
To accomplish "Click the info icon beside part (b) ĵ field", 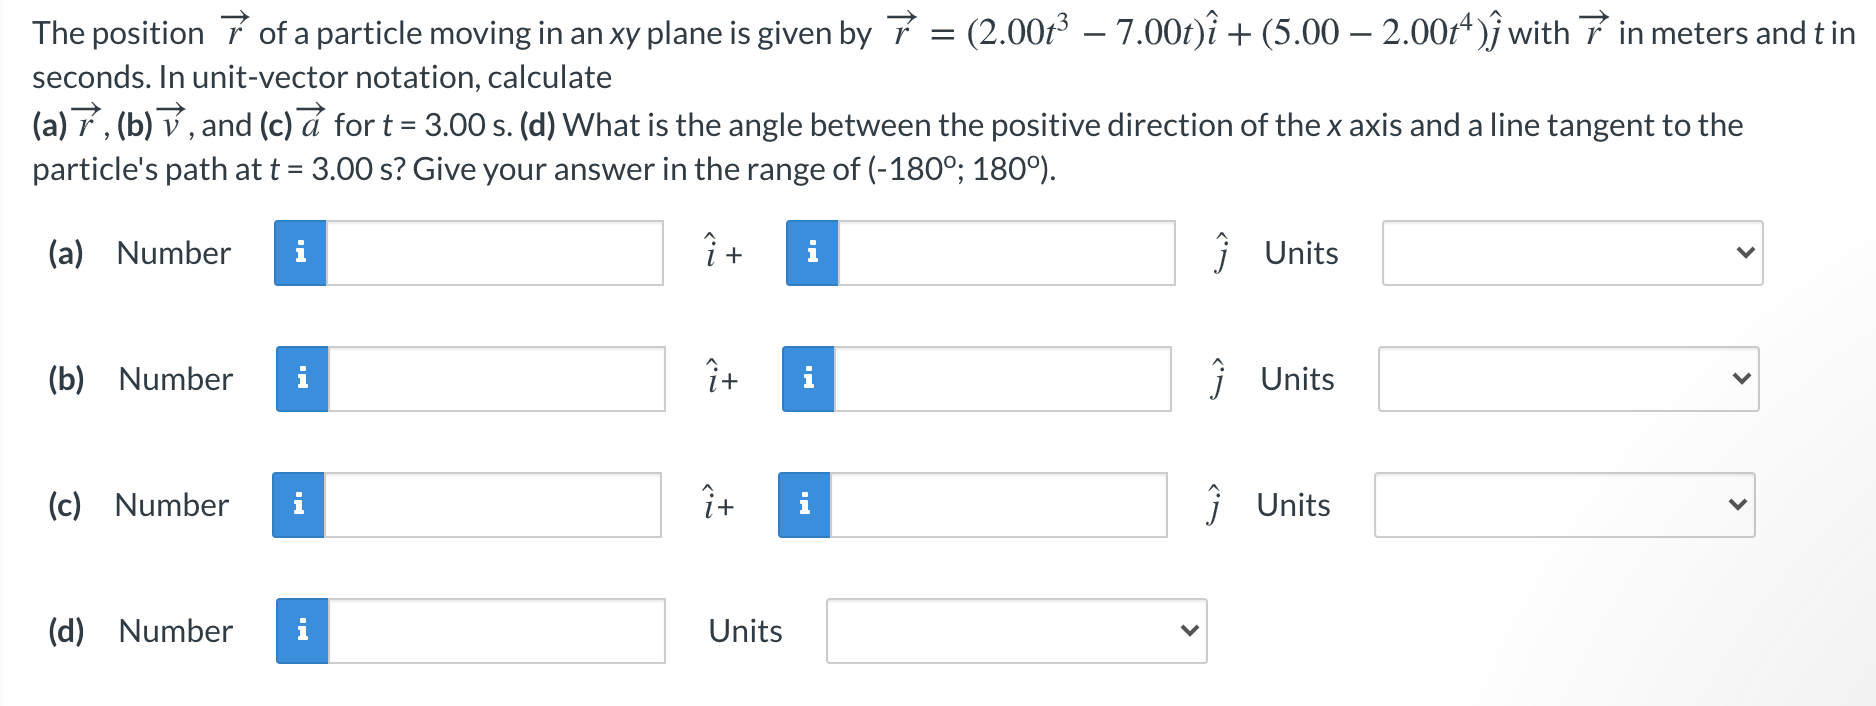I will pos(808,380).
